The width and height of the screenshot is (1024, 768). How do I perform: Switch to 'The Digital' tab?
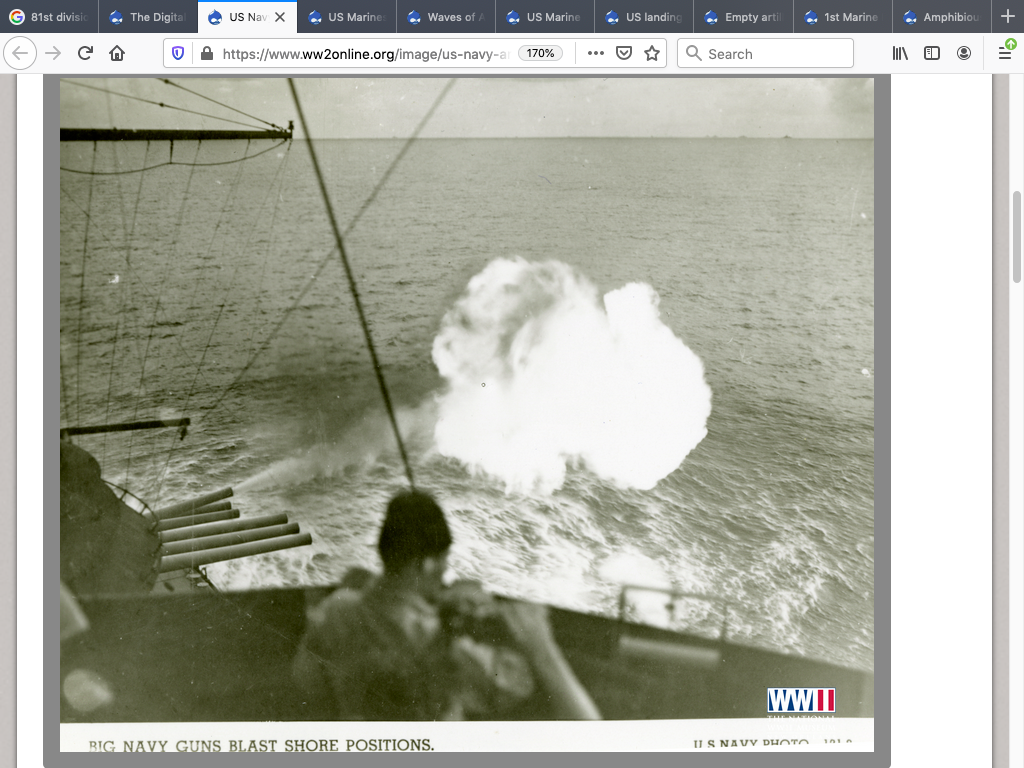[x=148, y=17]
